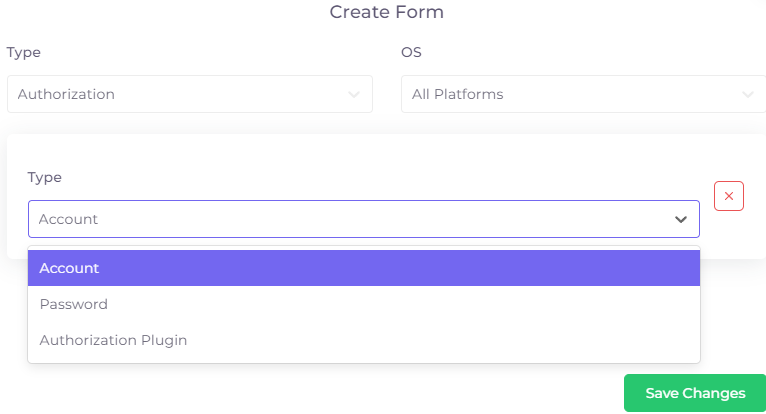The image size is (766, 414).
Task: Open the OS dropdown showing All Platforms
Action: (583, 94)
